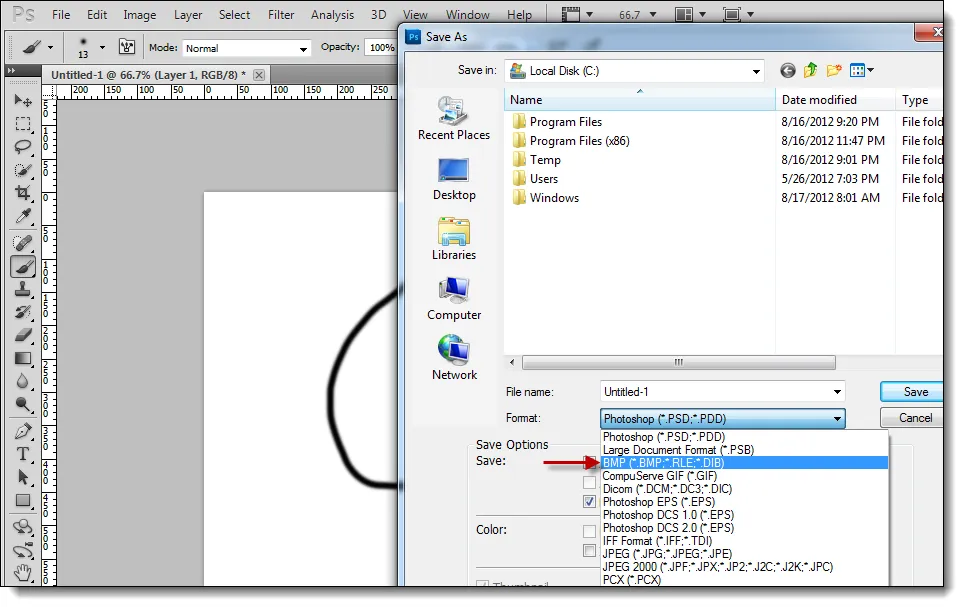Open Computer location in Save As sidebar
The width and height of the screenshot is (964, 607).
454,299
